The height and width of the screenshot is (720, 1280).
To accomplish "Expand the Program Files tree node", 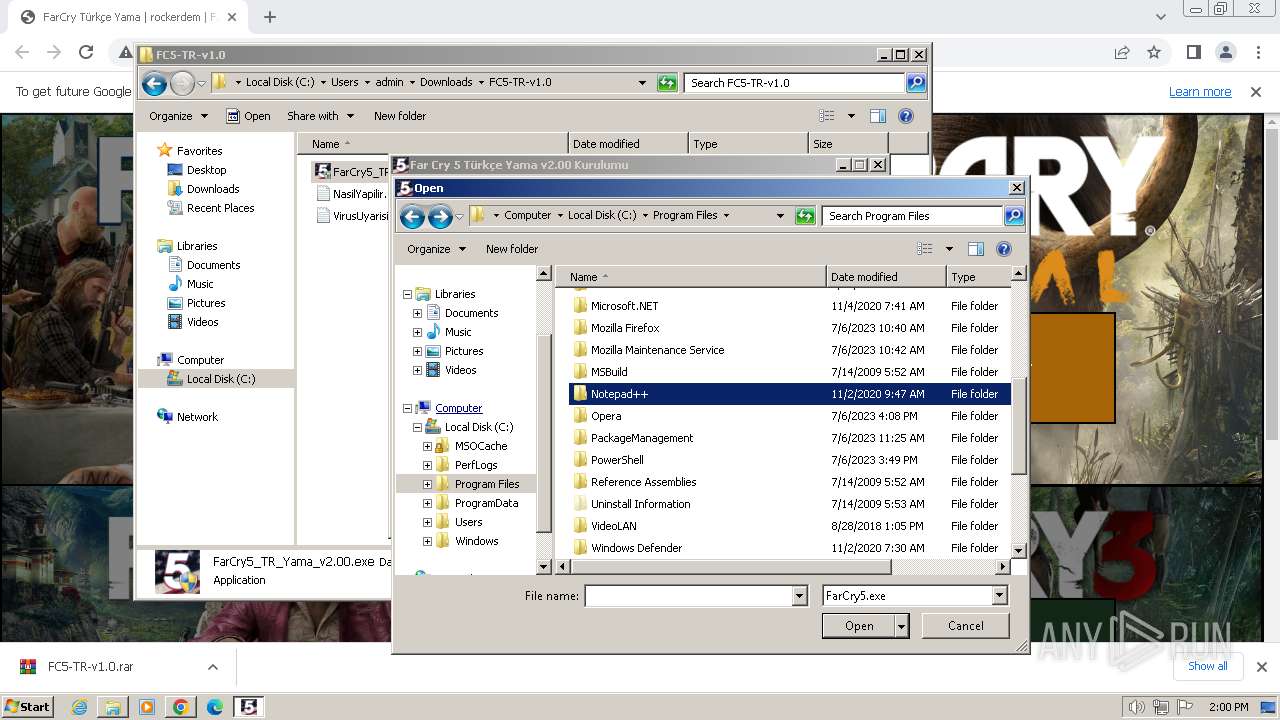I will [427, 484].
